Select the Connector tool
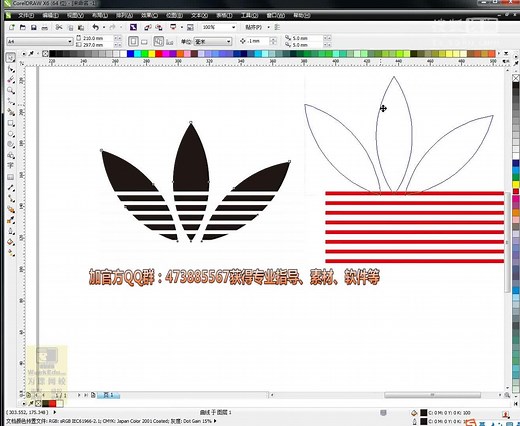The height and width of the screenshot is (426, 520). pos(11,199)
